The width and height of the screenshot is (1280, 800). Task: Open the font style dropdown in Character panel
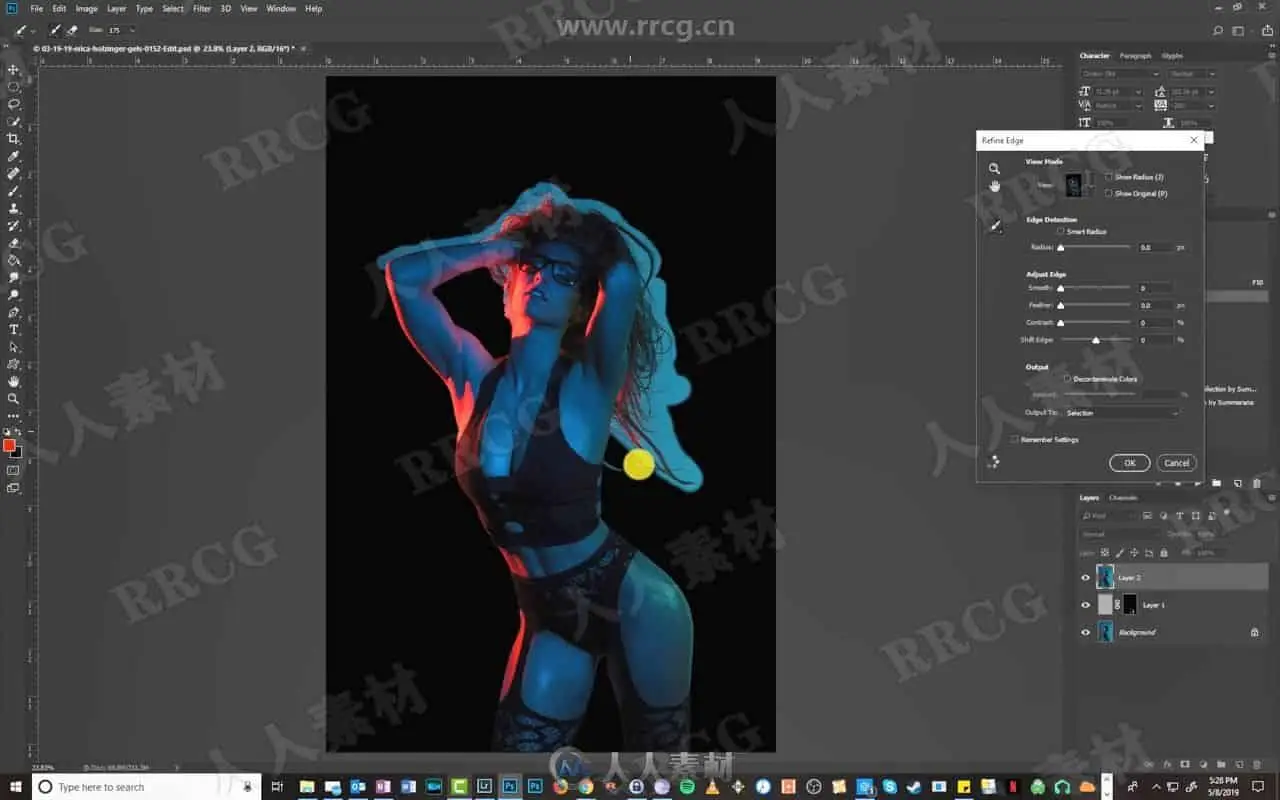click(x=1191, y=74)
